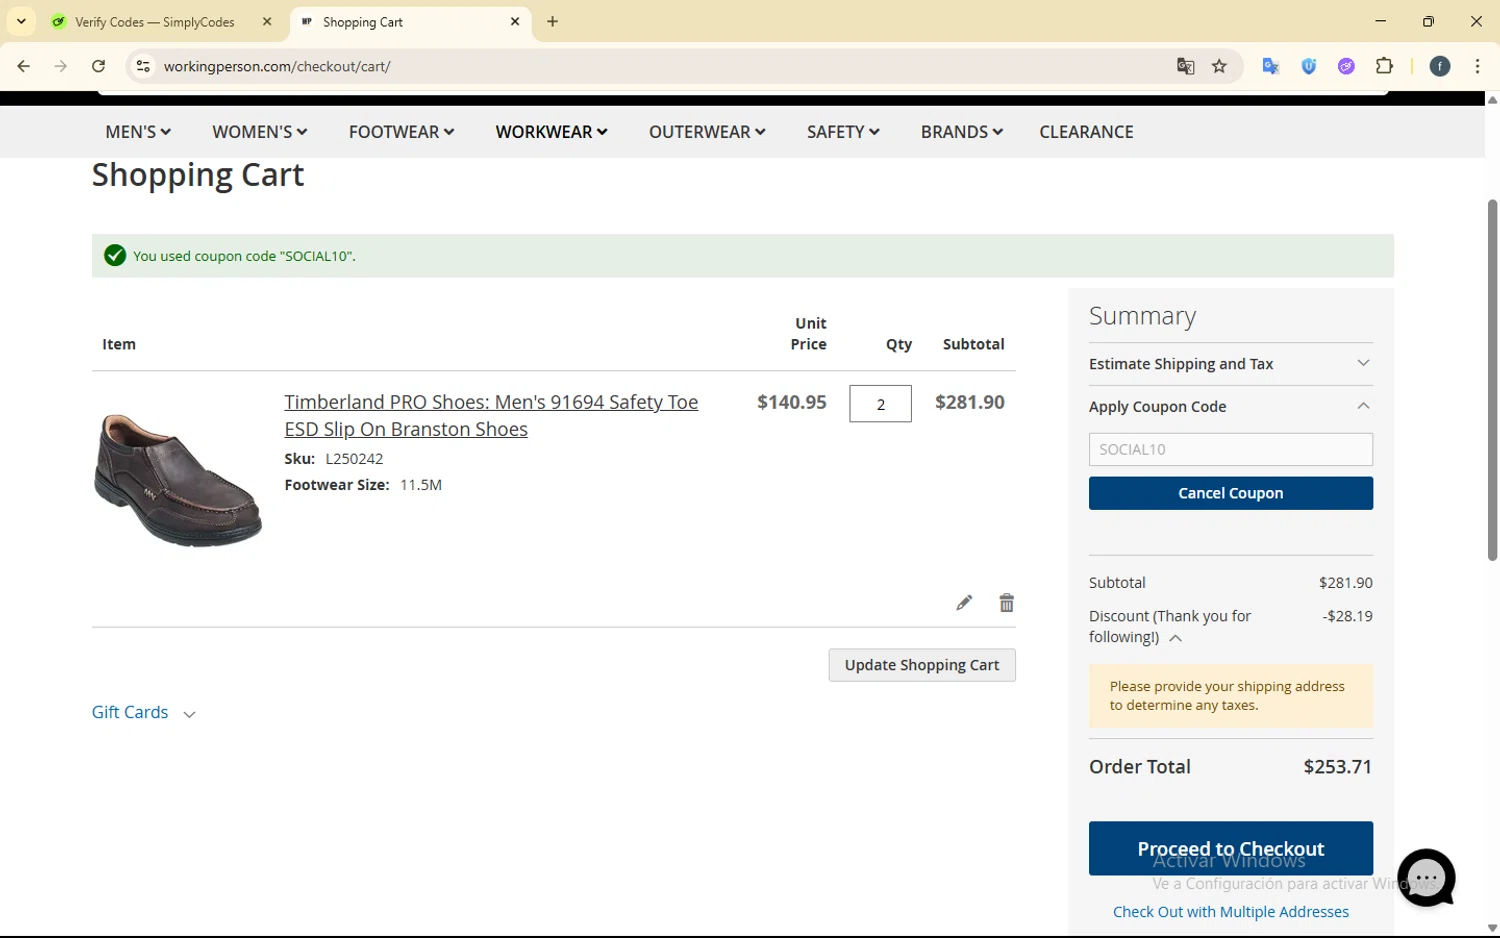Open the Timberland PRO Shoes product link
Viewport: 1500px width, 938px height.
[491, 415]
